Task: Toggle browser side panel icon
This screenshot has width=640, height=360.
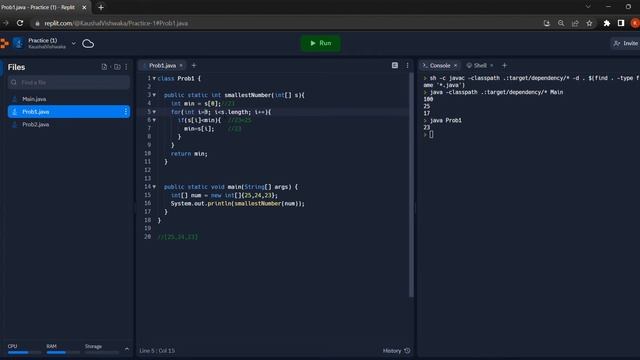Action: click(621, 23)
